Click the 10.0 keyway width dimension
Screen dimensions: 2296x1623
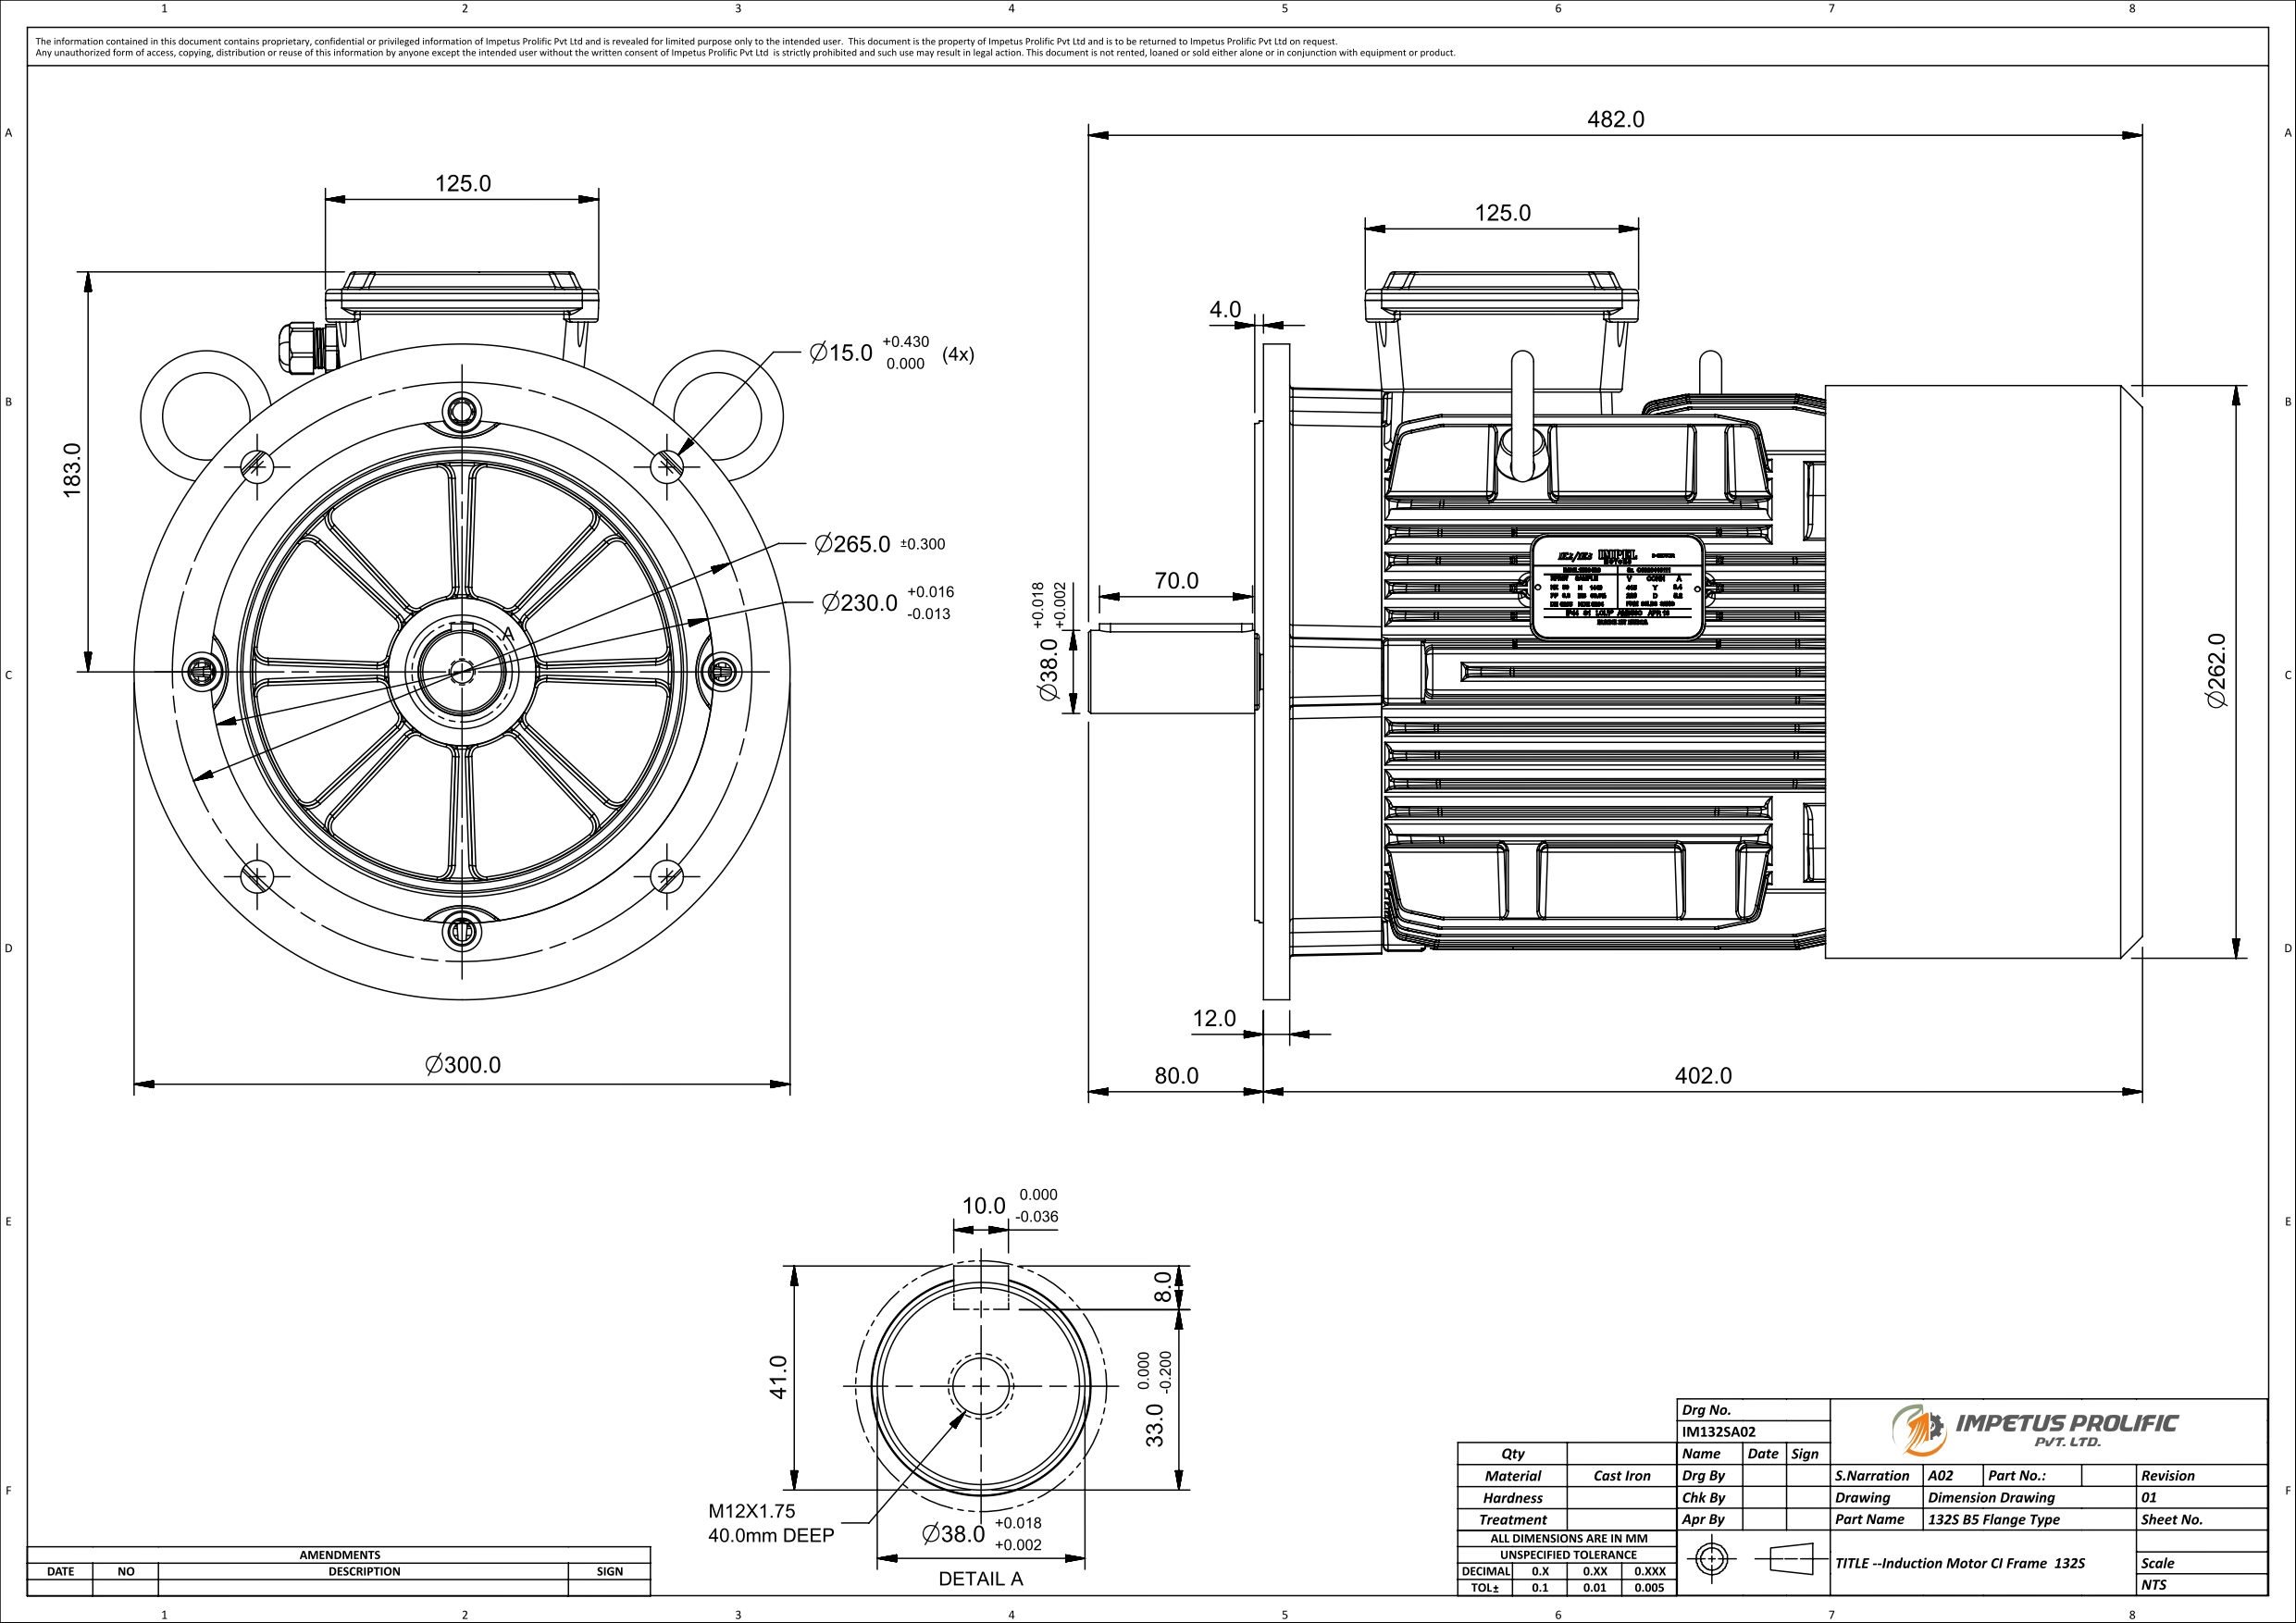click(1010, 1205)
